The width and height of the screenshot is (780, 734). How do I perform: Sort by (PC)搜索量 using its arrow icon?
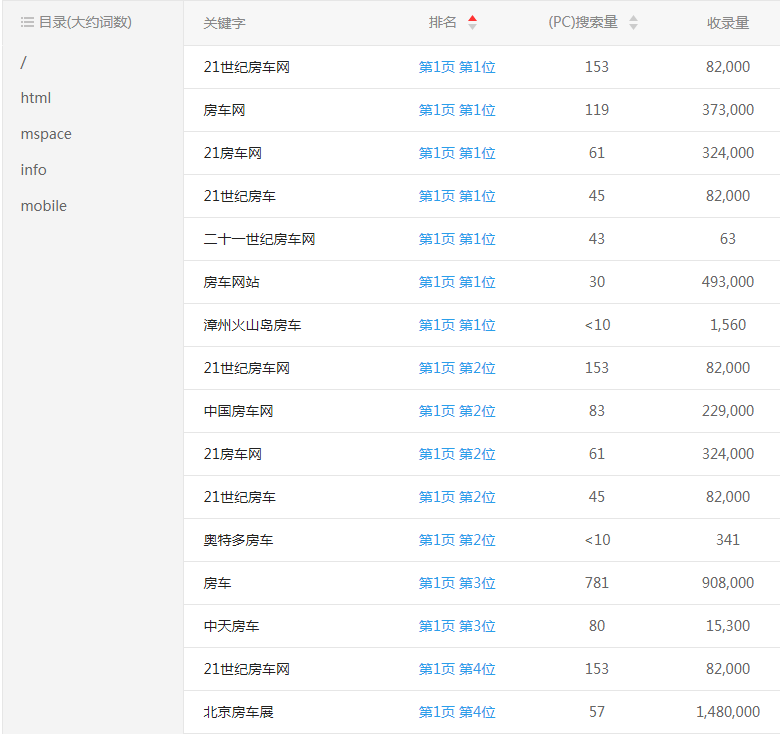point(633,22)
